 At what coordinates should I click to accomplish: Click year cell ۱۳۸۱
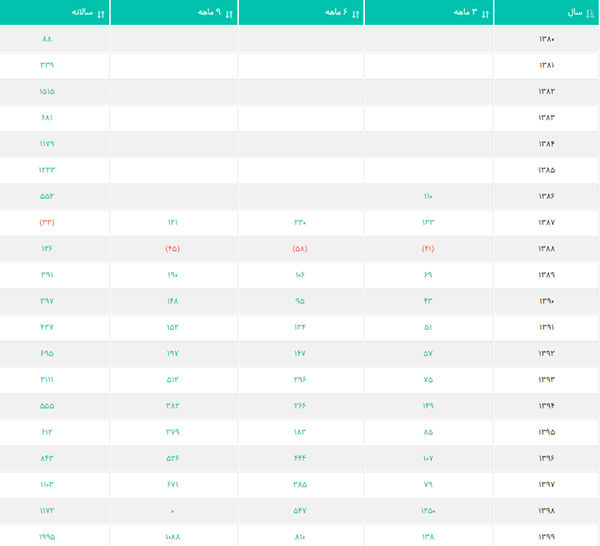546,65
